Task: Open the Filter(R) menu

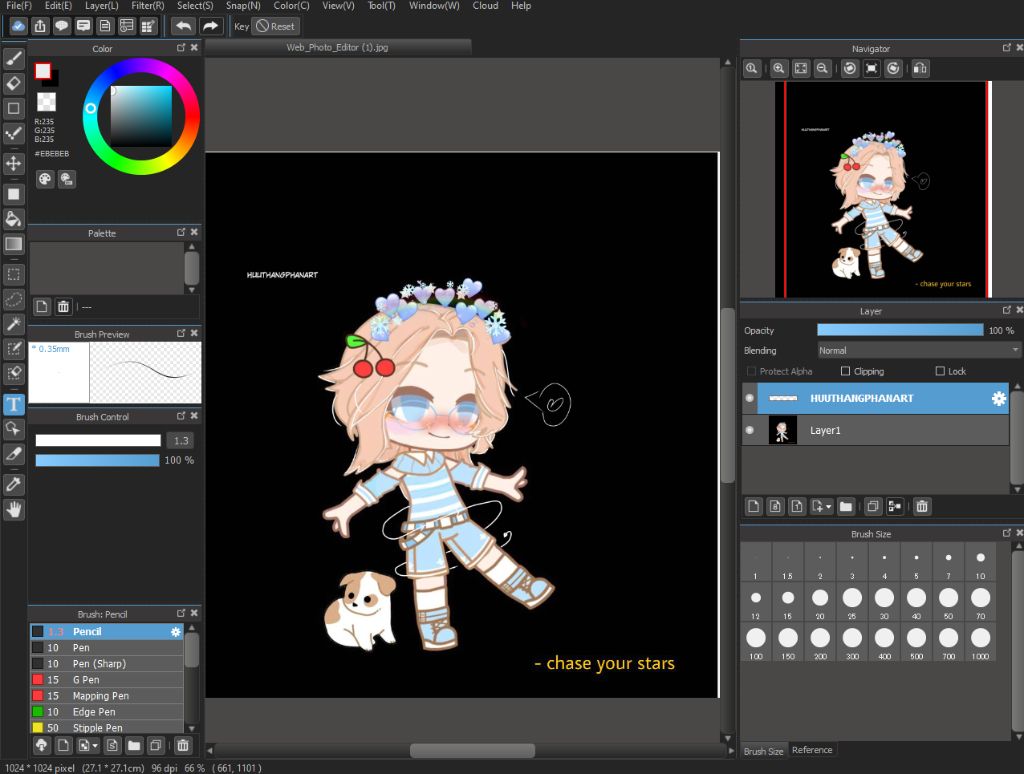Action: (148, 6)
